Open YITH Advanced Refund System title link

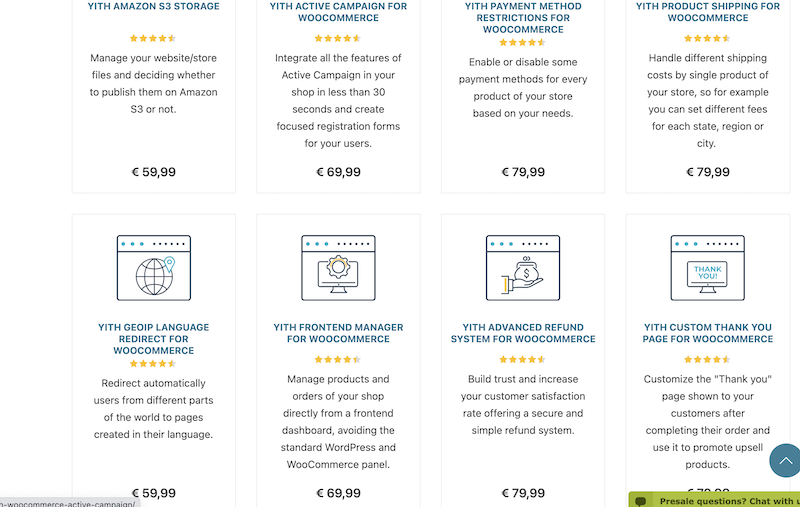(x=523, y=333)
